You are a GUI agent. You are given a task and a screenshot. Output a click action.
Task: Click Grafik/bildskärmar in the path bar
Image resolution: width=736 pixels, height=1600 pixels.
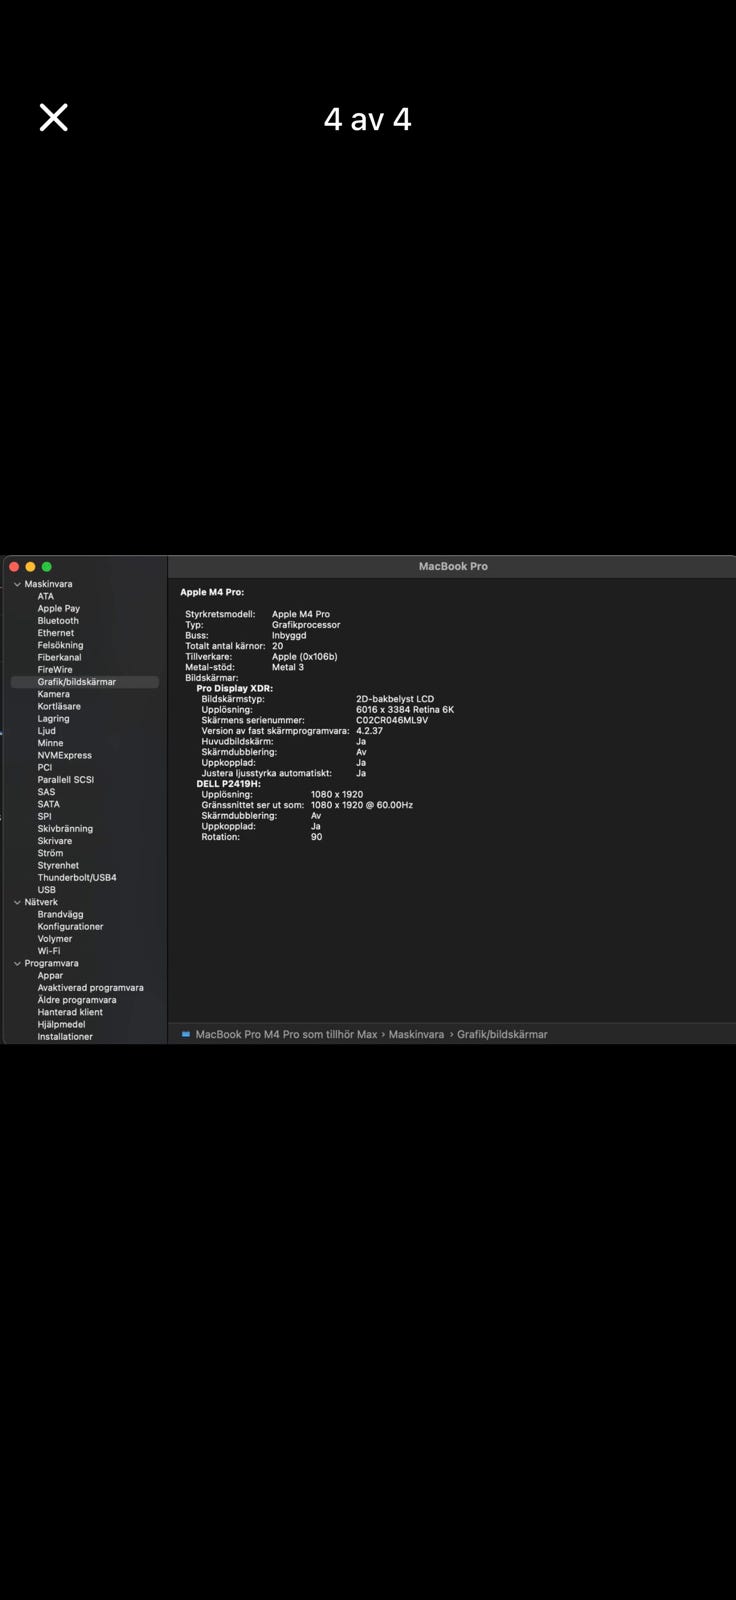point(502,1034)
